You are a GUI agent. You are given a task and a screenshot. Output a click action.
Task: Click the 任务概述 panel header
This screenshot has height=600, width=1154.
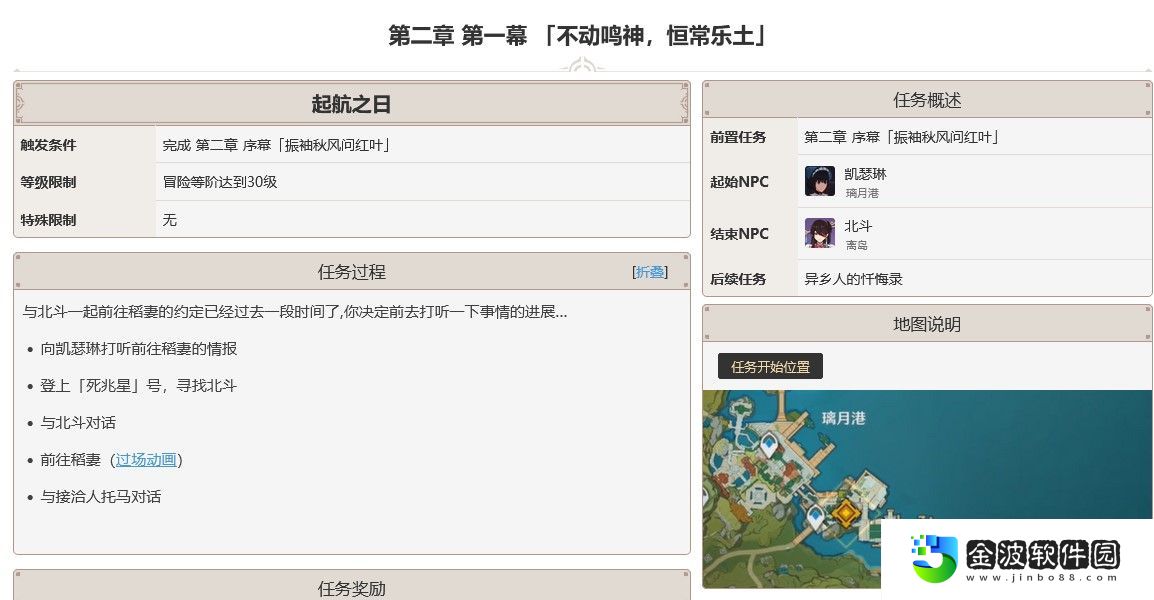[927, 100]
